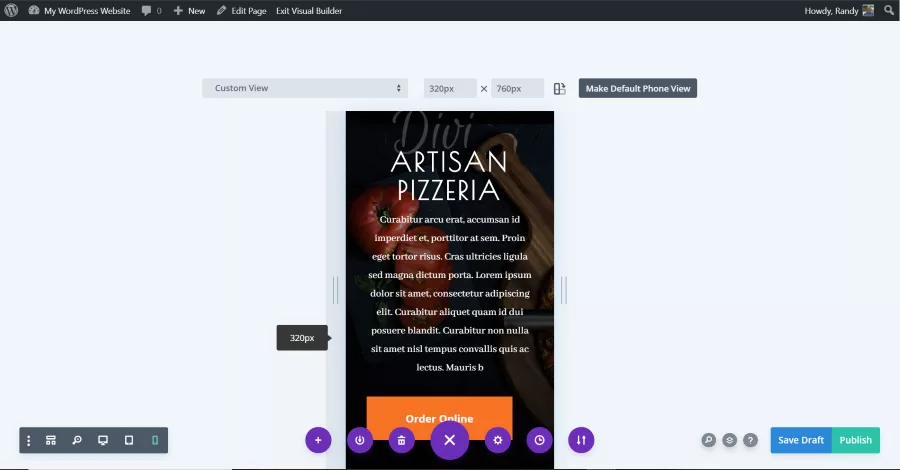Open the builder settings three-dot menu
The height and width of the screenshot is (470, 900).
pyautogui.click(x=29, y=440)
